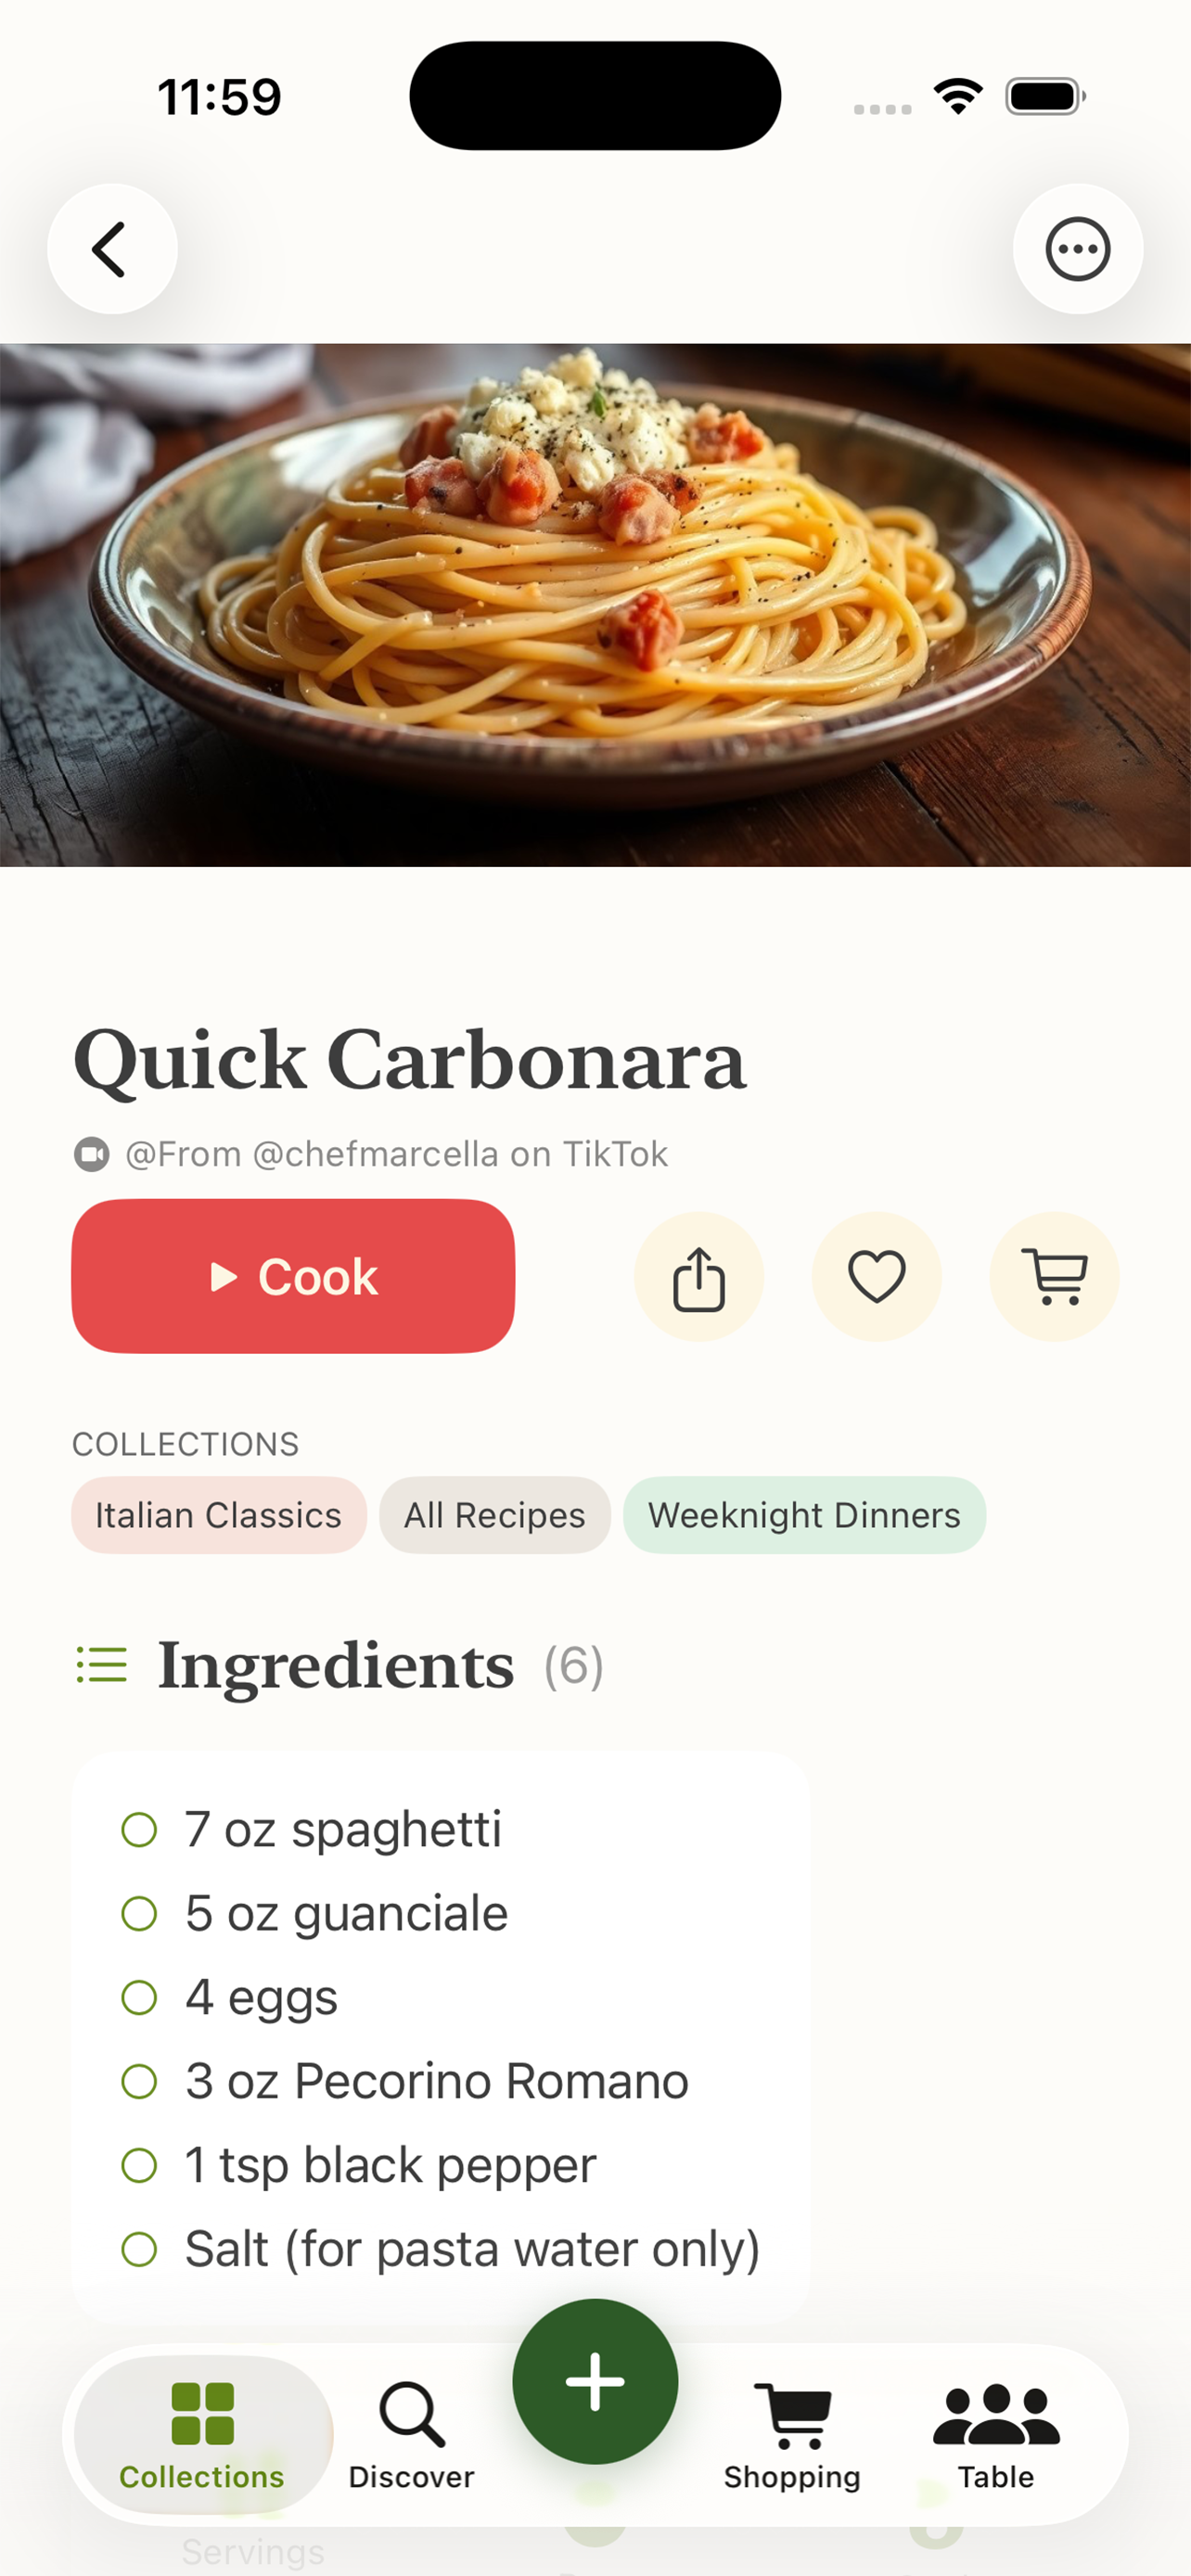1191x2576 pixels.
Task: Select the All Recipes collection tag
Action: point(494,1515)
